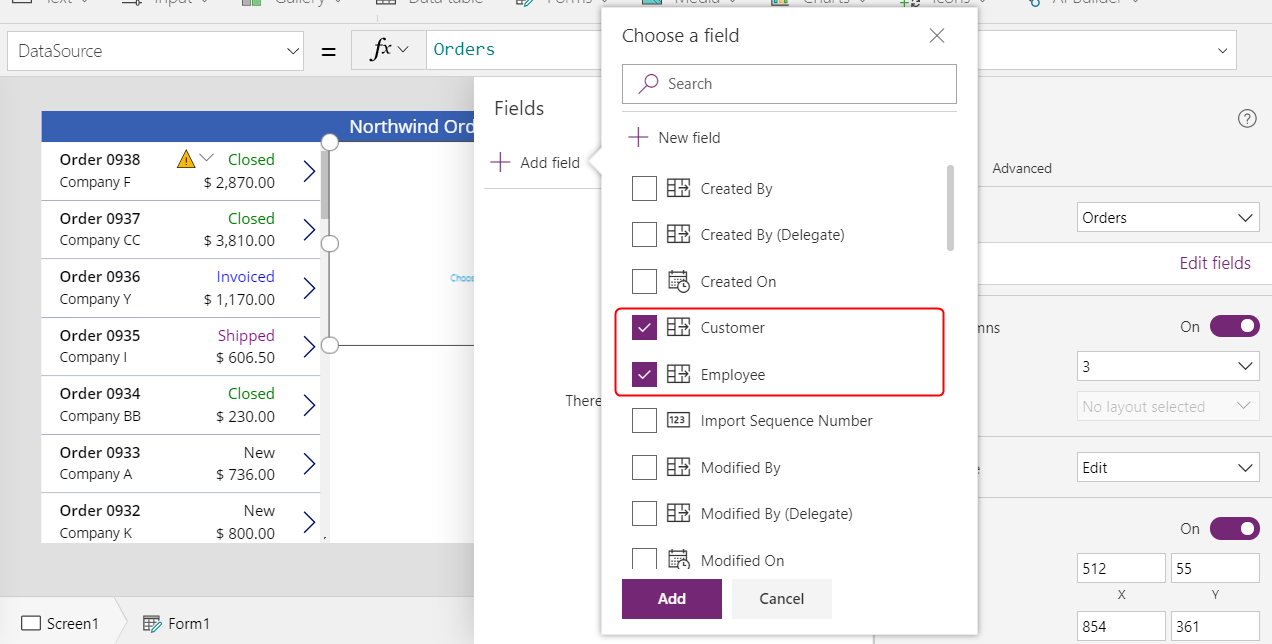Click the Add button in the dialog

pyautogui.click(x=671, y=598)
